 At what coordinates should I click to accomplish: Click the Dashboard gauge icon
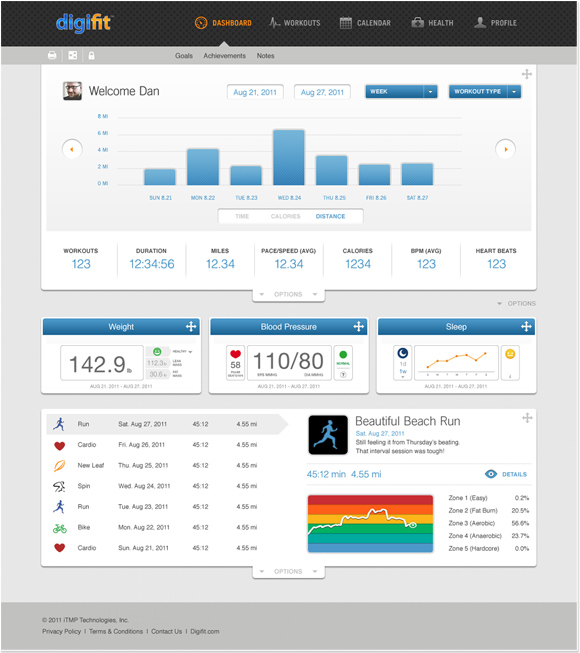pyautogui.click(x=201, y=23)
